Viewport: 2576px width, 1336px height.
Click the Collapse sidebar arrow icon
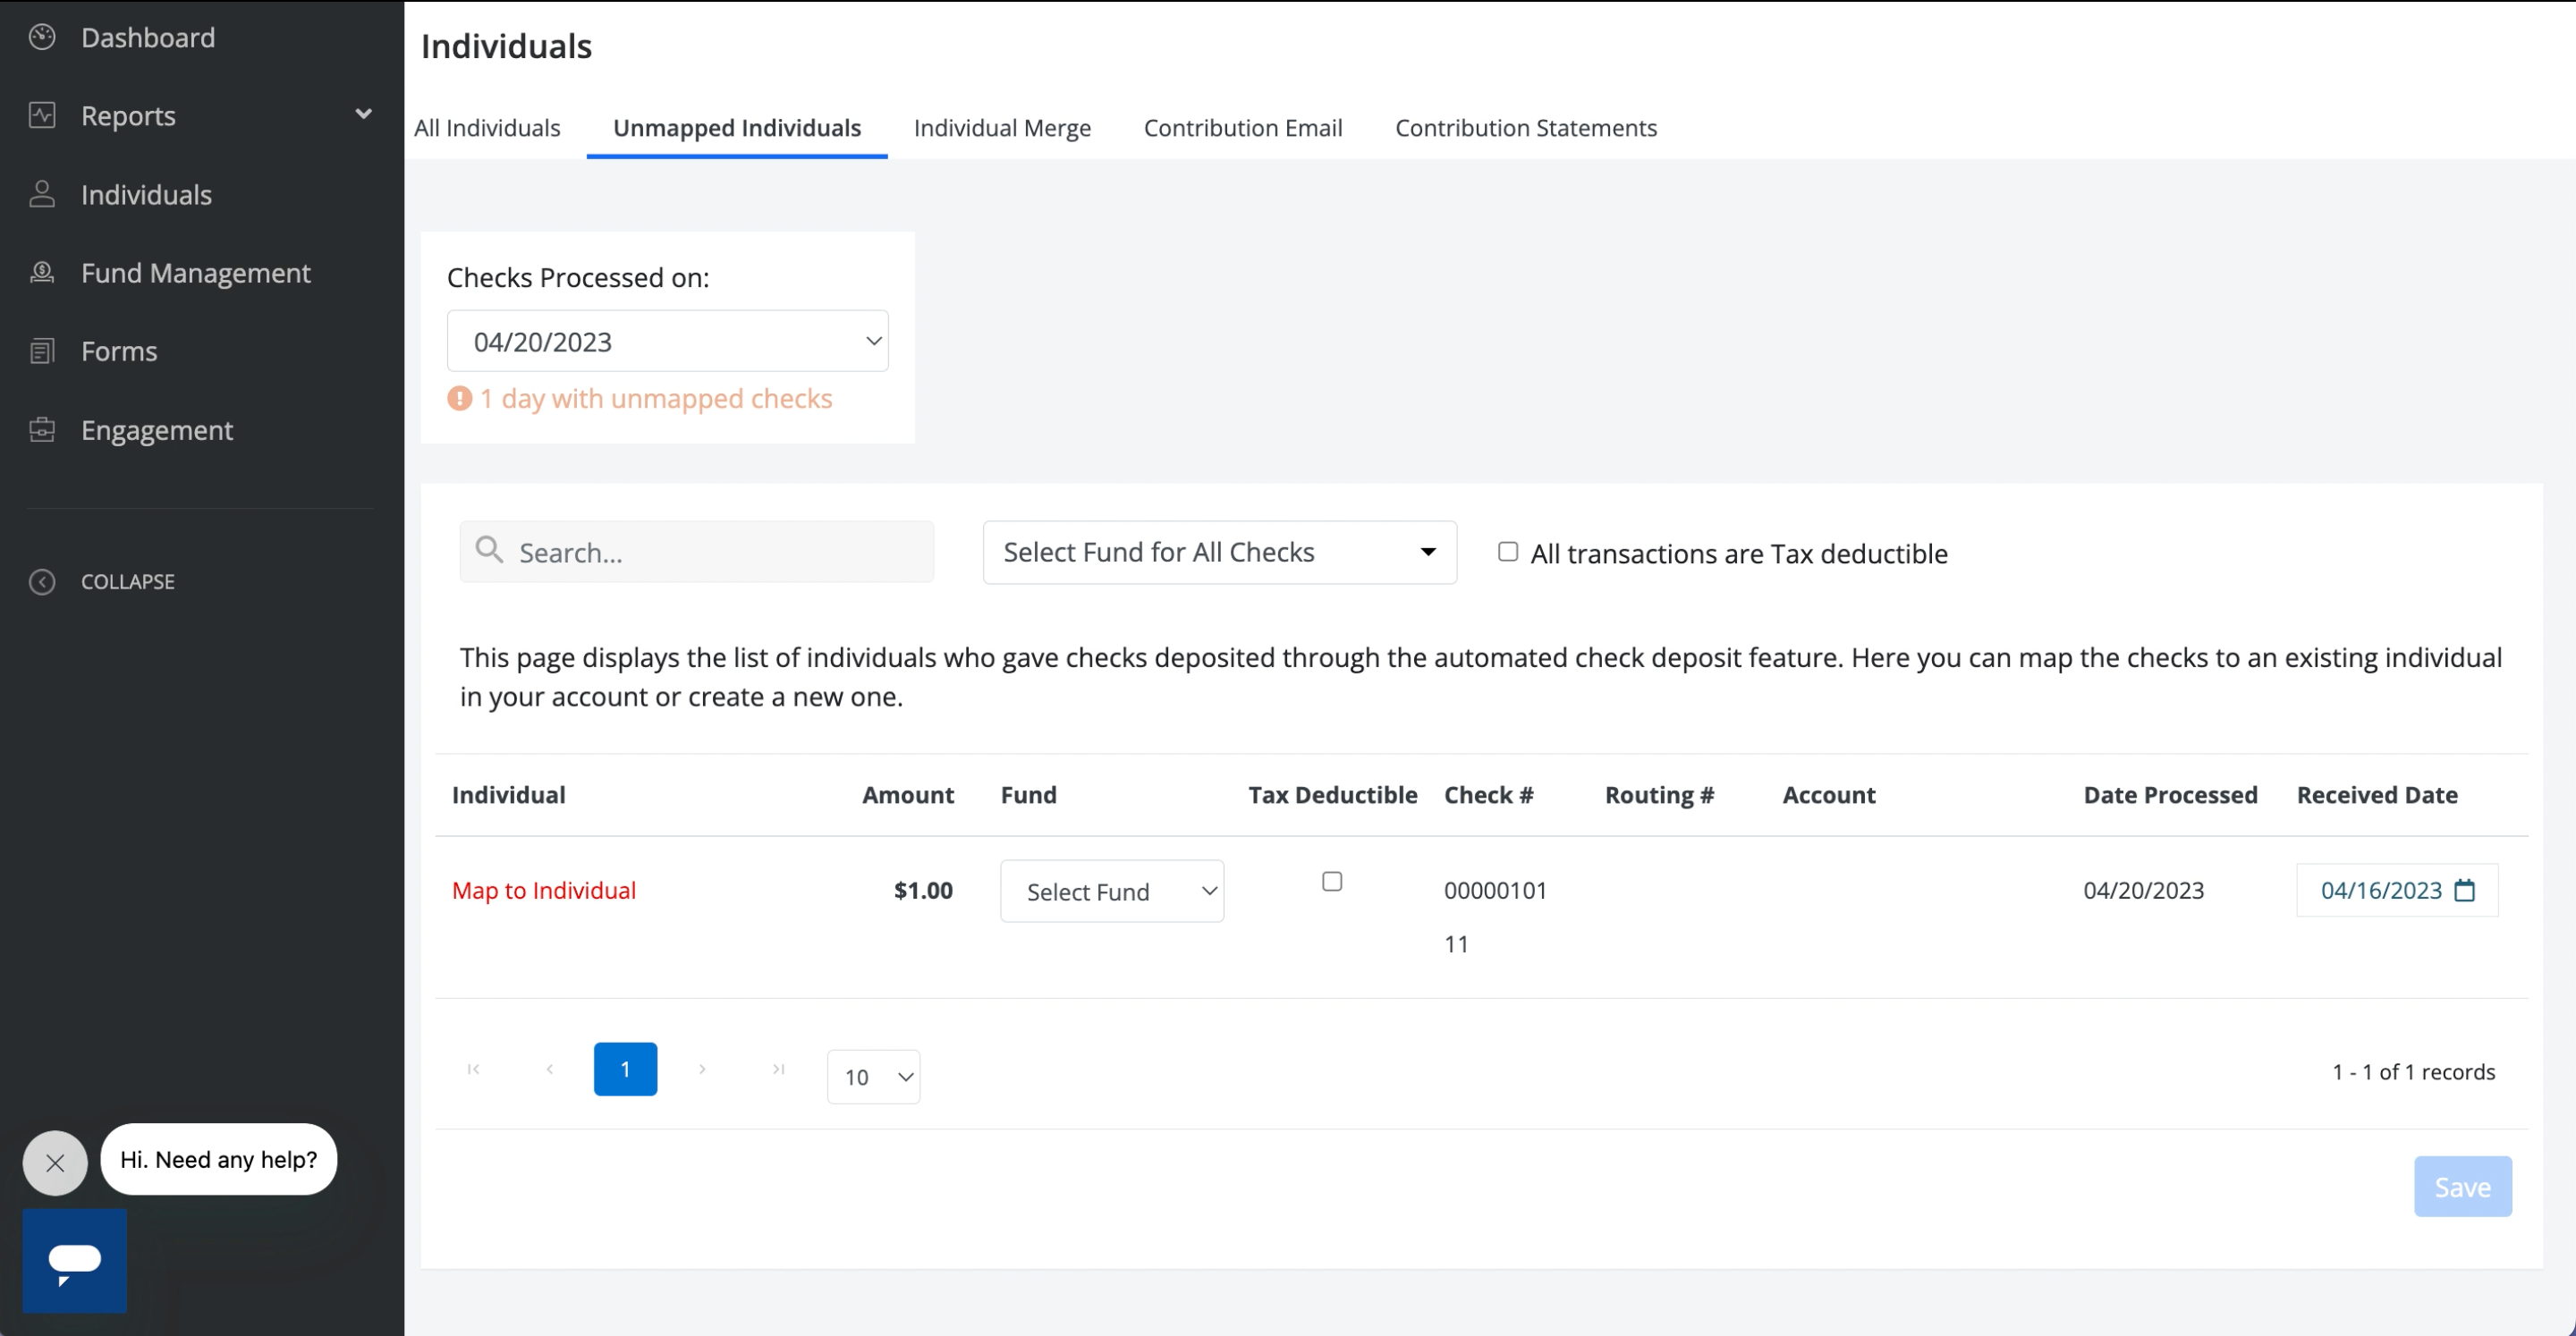point(42,582)
